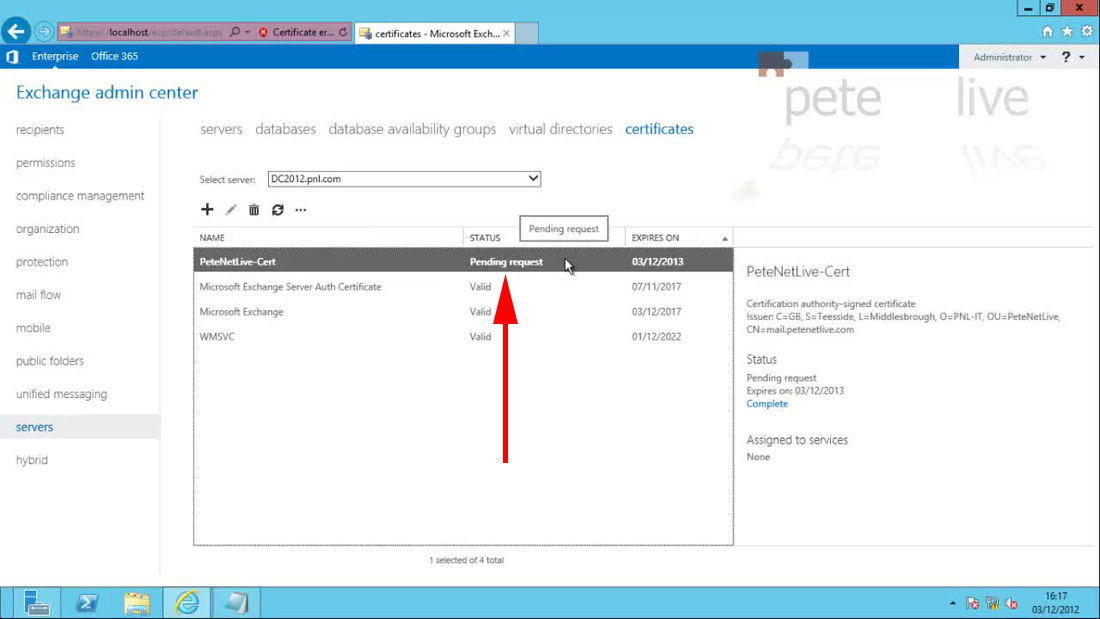Viewport: 1100px width, 619px height.
Task: Open Server Manager from taskbar
Action: pos(36,603)
